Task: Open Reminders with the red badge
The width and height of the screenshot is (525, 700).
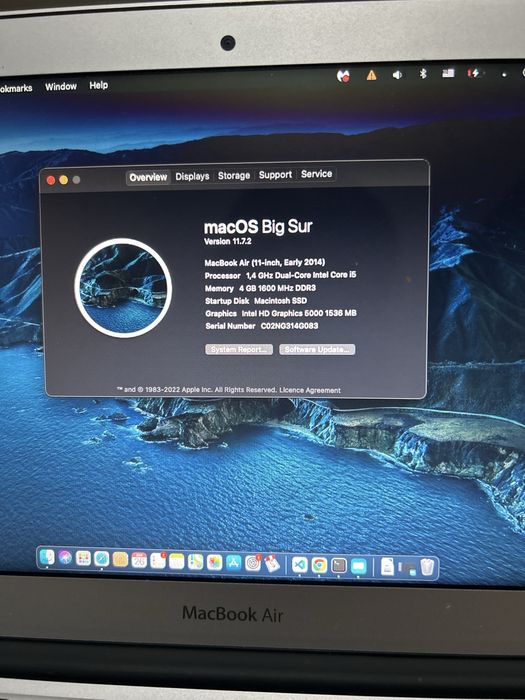Action: point(158,560)
